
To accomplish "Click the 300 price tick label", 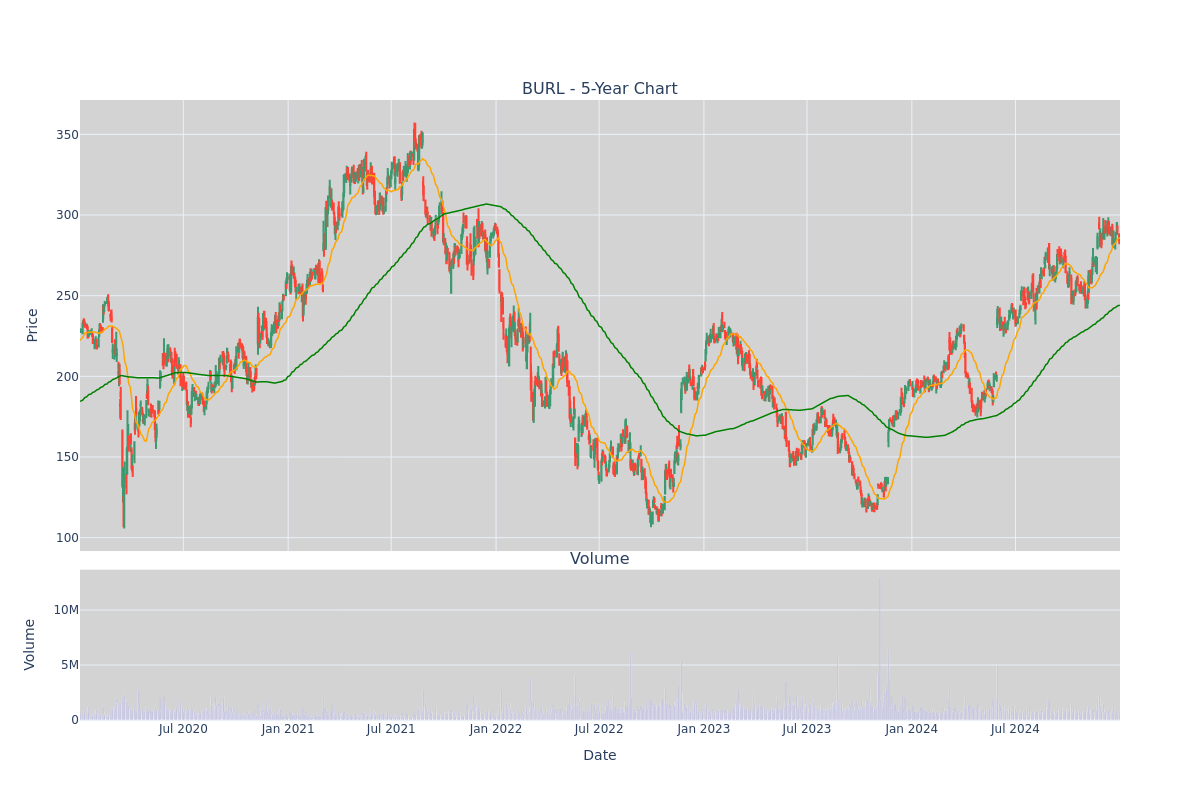I will click(67, 215).
